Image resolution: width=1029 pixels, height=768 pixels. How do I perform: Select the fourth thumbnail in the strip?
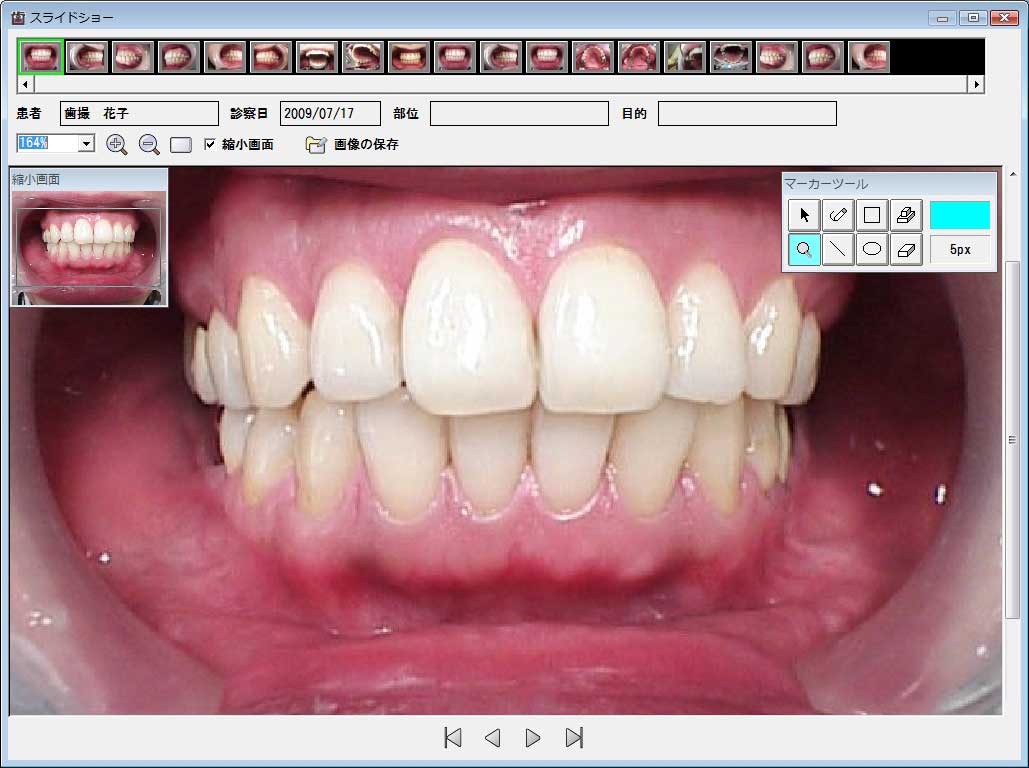tap(178, 56)
